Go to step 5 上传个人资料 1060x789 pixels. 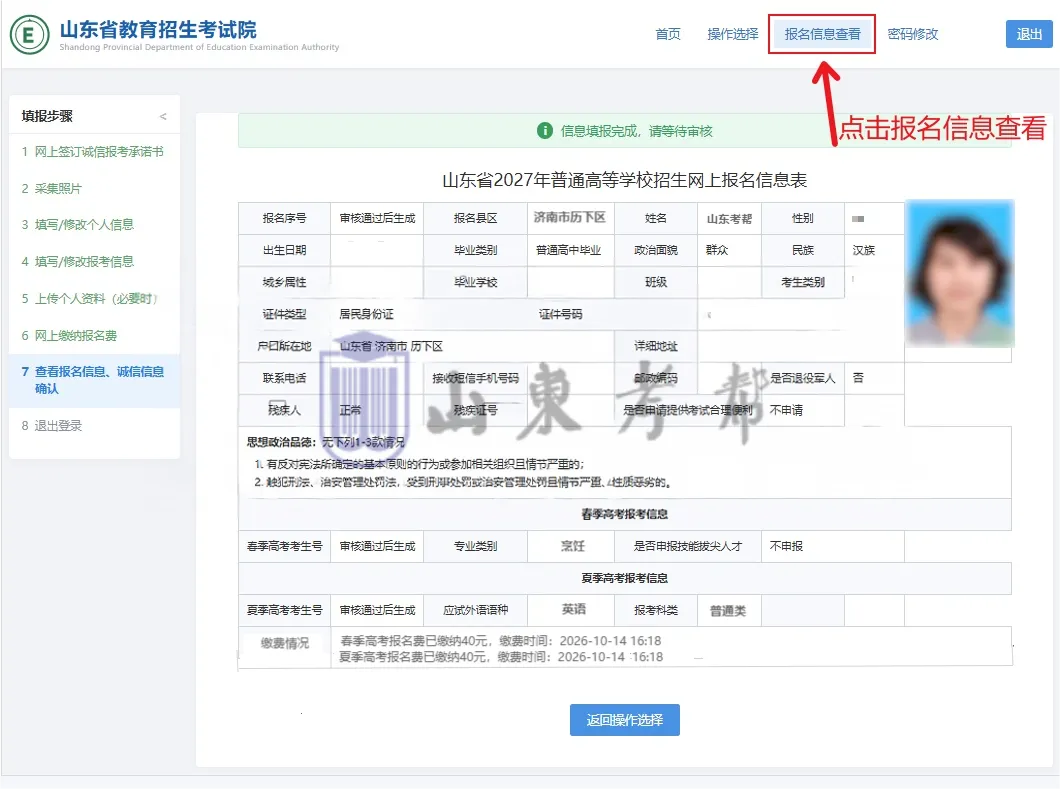pos(89,298)
